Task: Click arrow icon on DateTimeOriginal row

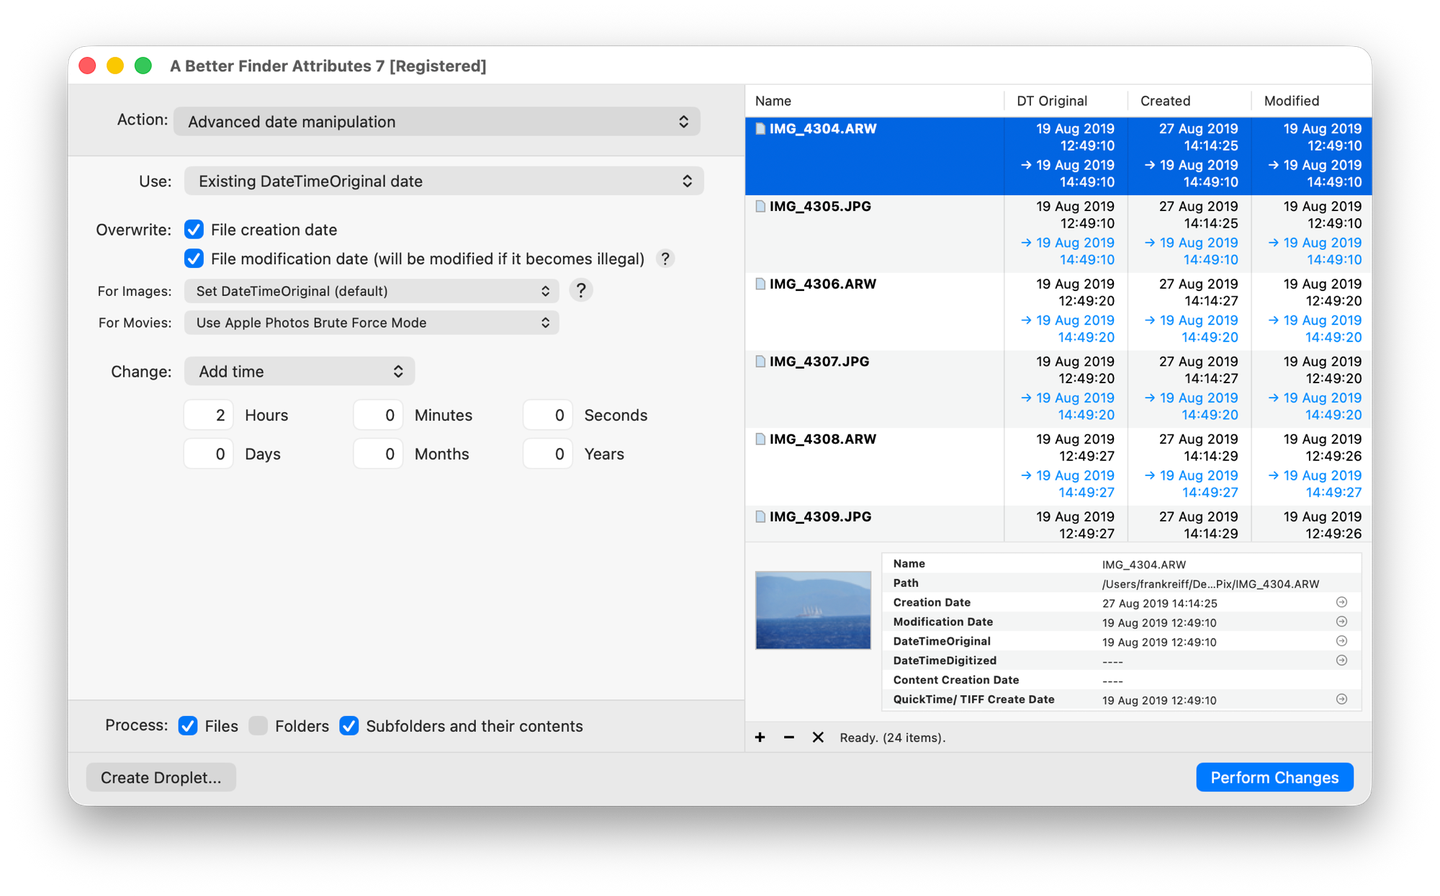Action: (1342, 641)
